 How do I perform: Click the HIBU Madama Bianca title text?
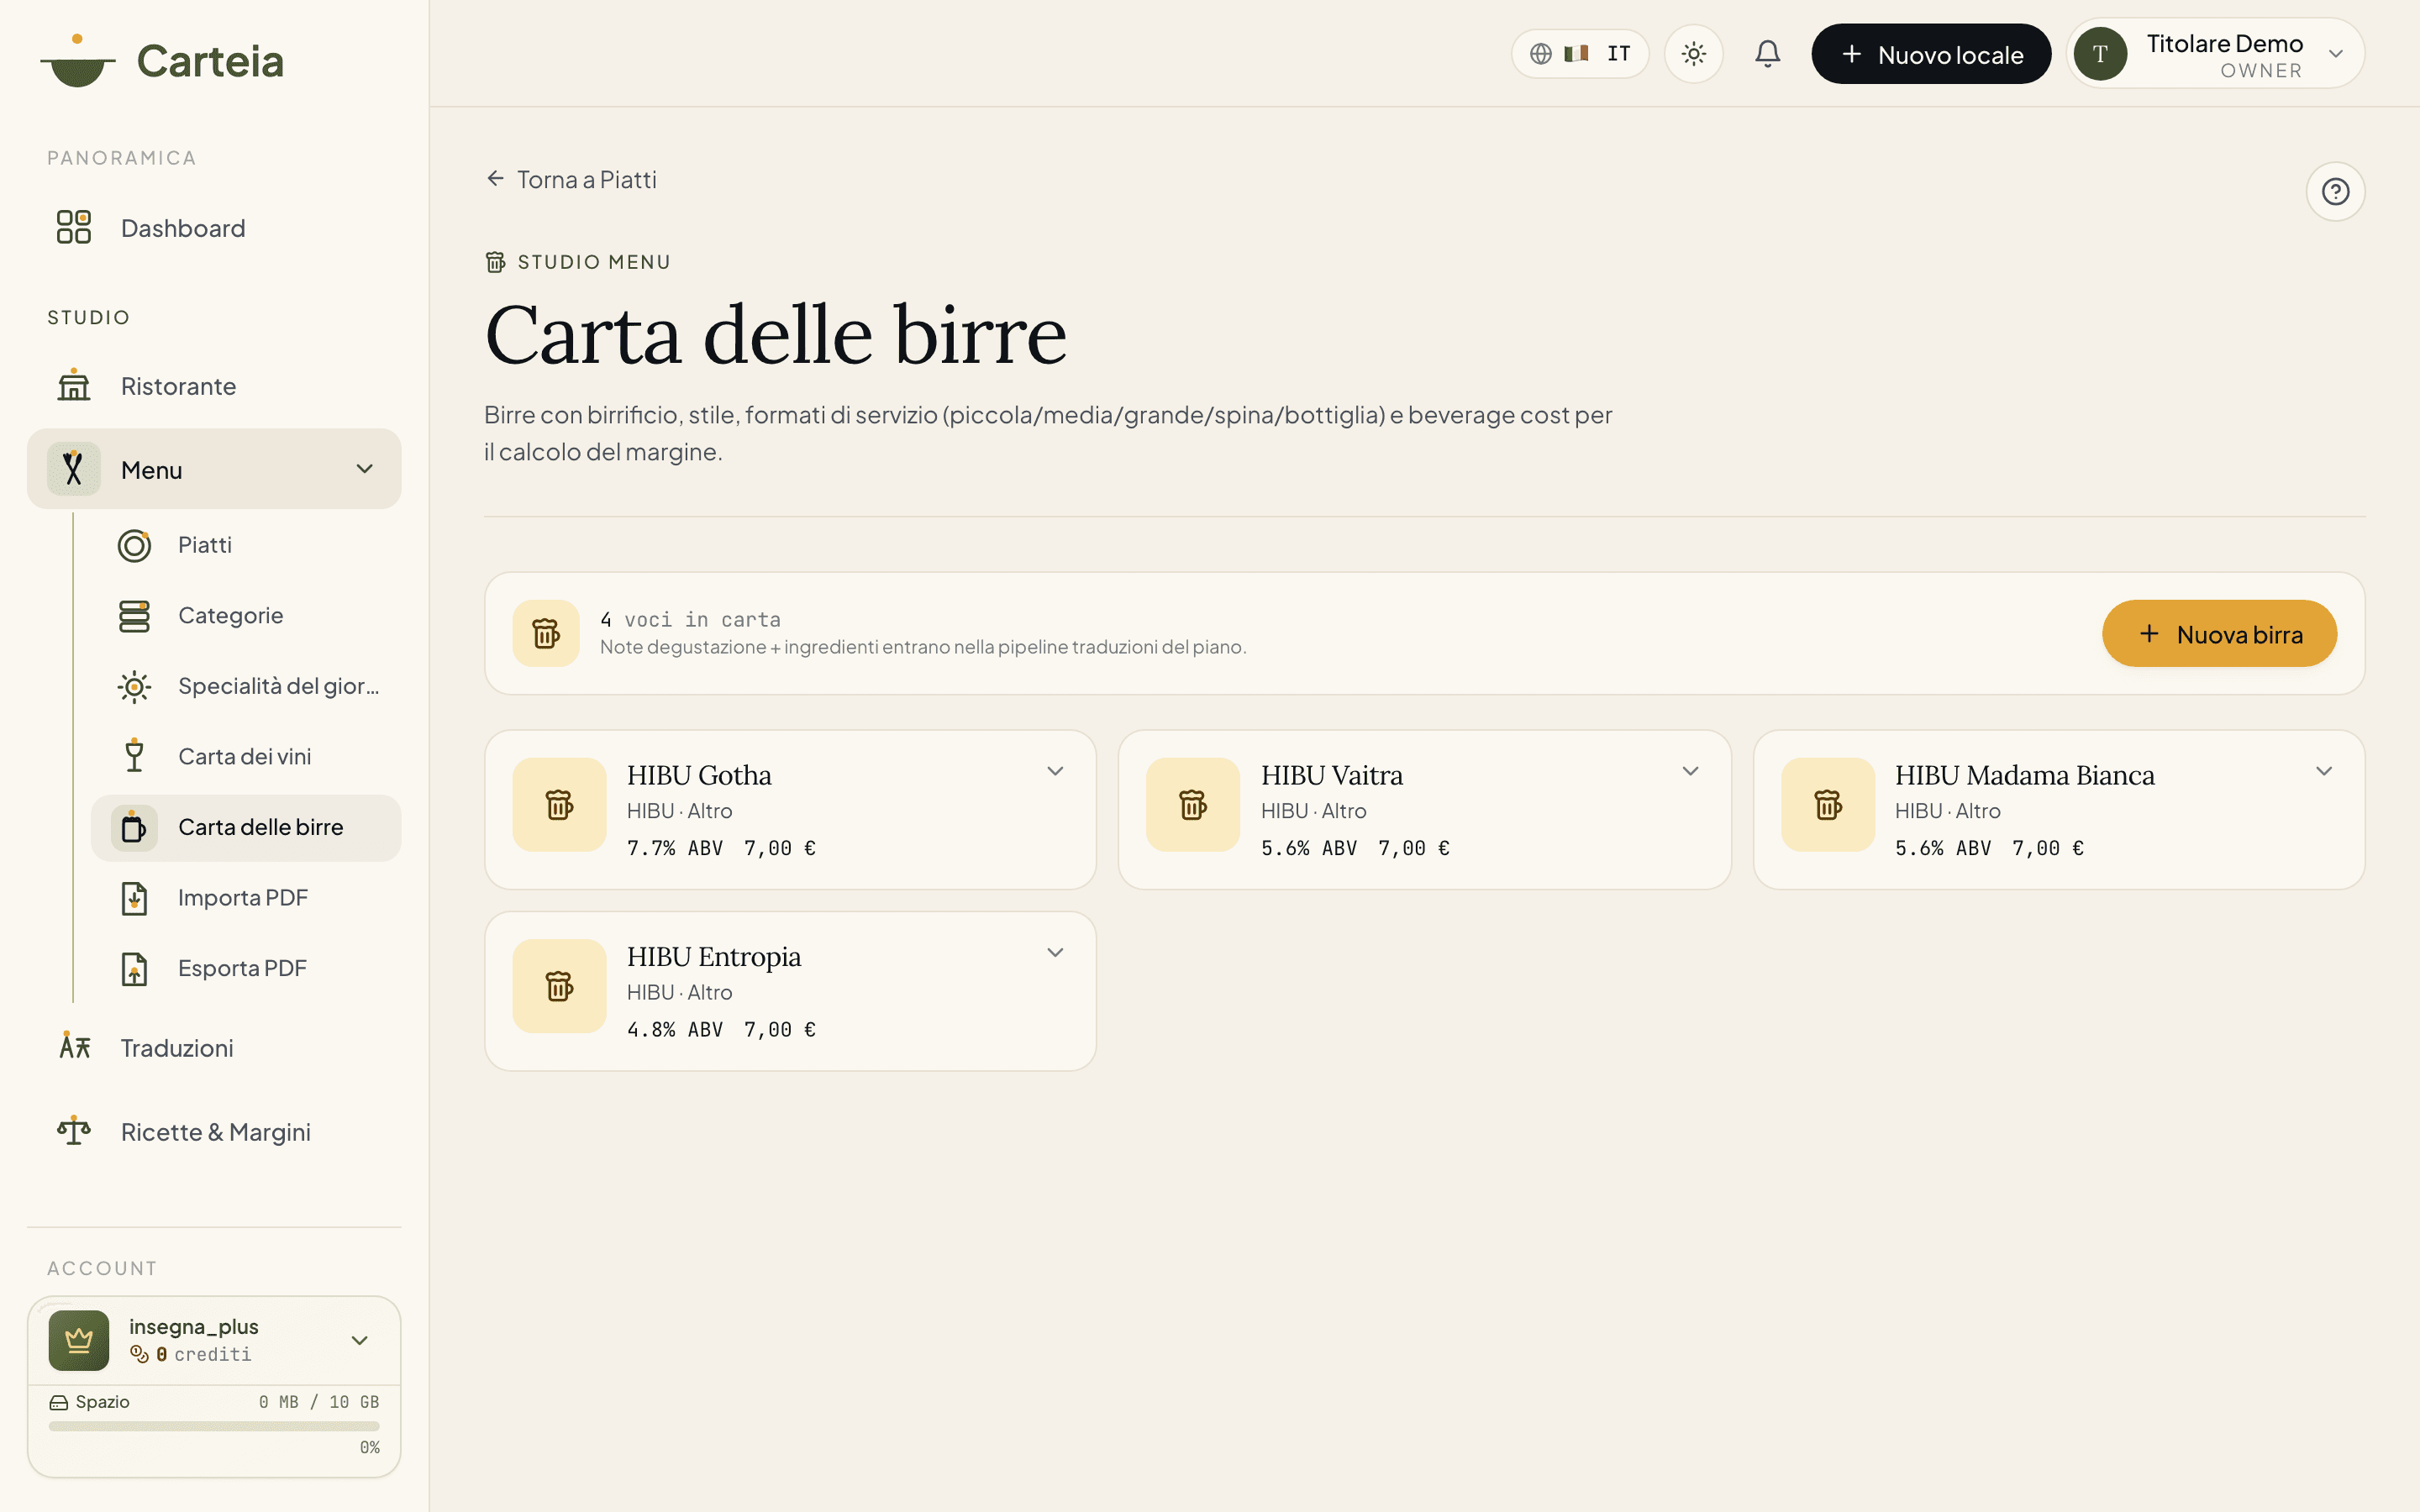2025,775
